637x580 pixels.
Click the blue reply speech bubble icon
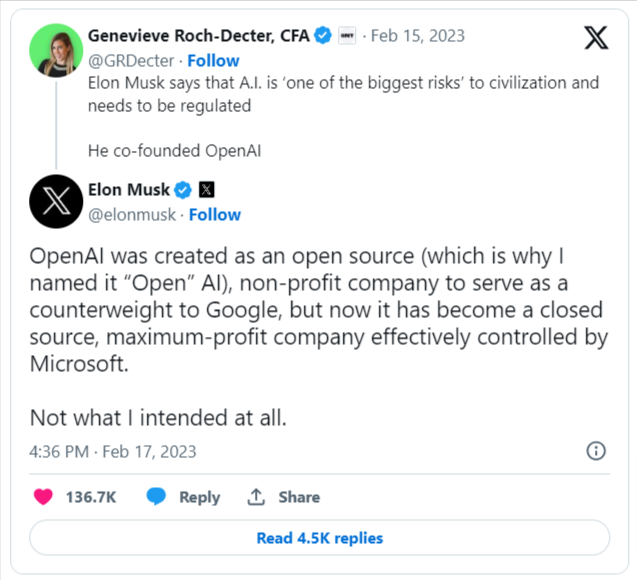pos(156,497)
